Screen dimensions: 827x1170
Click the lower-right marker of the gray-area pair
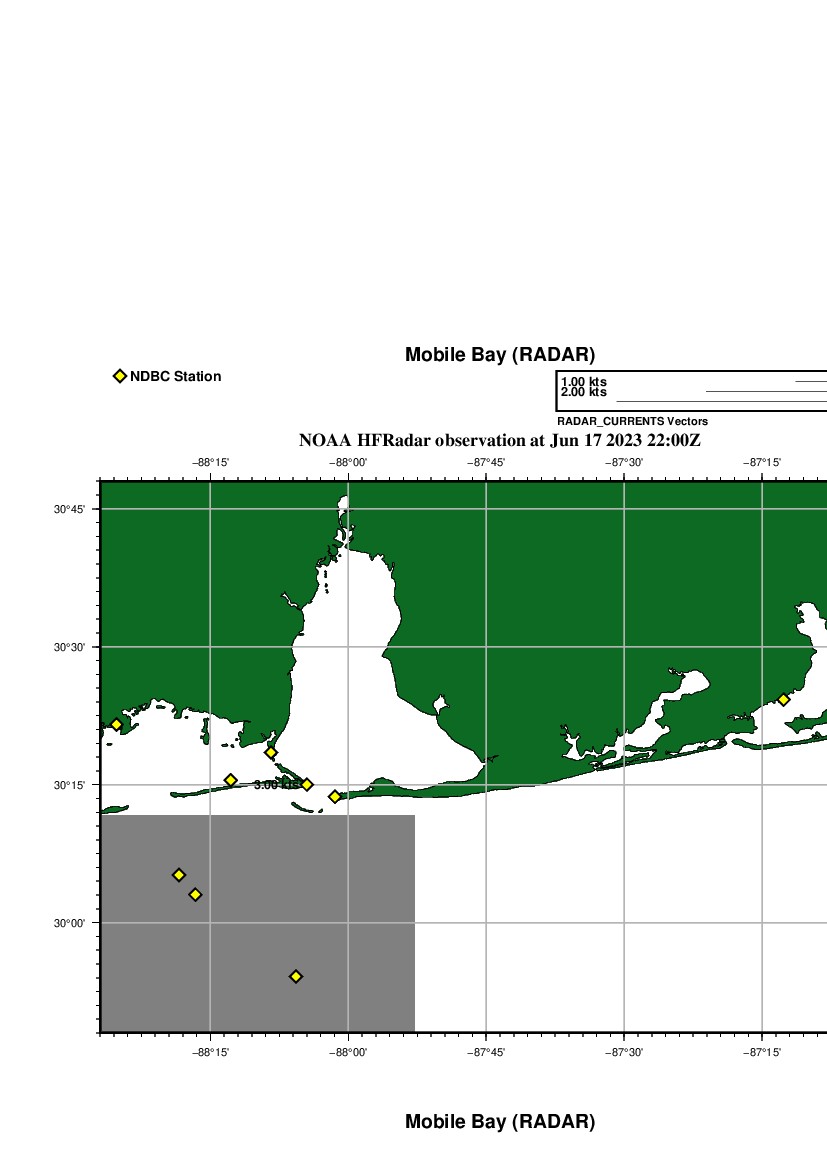[x=195, y=895]
